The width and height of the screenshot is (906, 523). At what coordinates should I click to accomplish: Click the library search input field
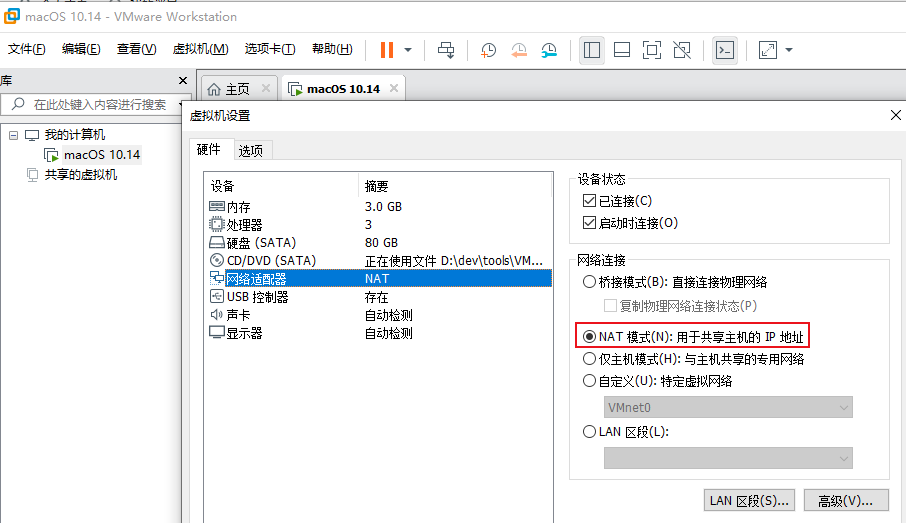95,105
